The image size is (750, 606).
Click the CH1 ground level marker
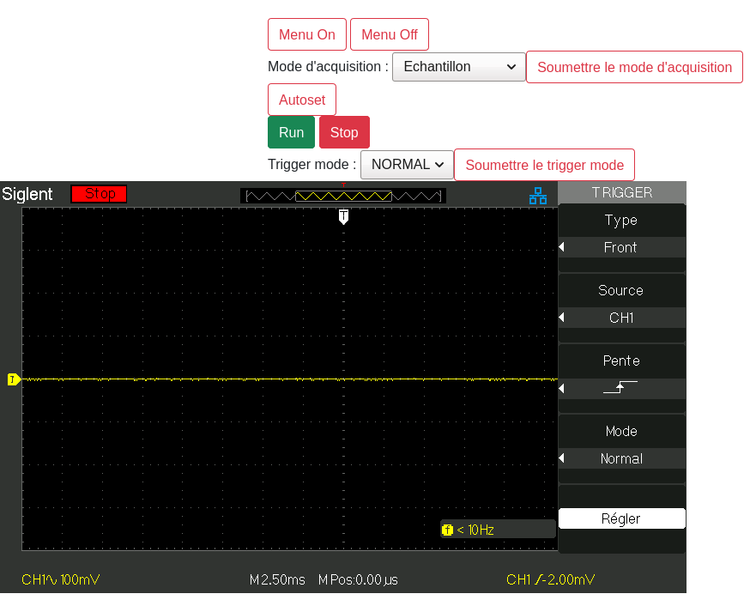[x=13, y=379]
